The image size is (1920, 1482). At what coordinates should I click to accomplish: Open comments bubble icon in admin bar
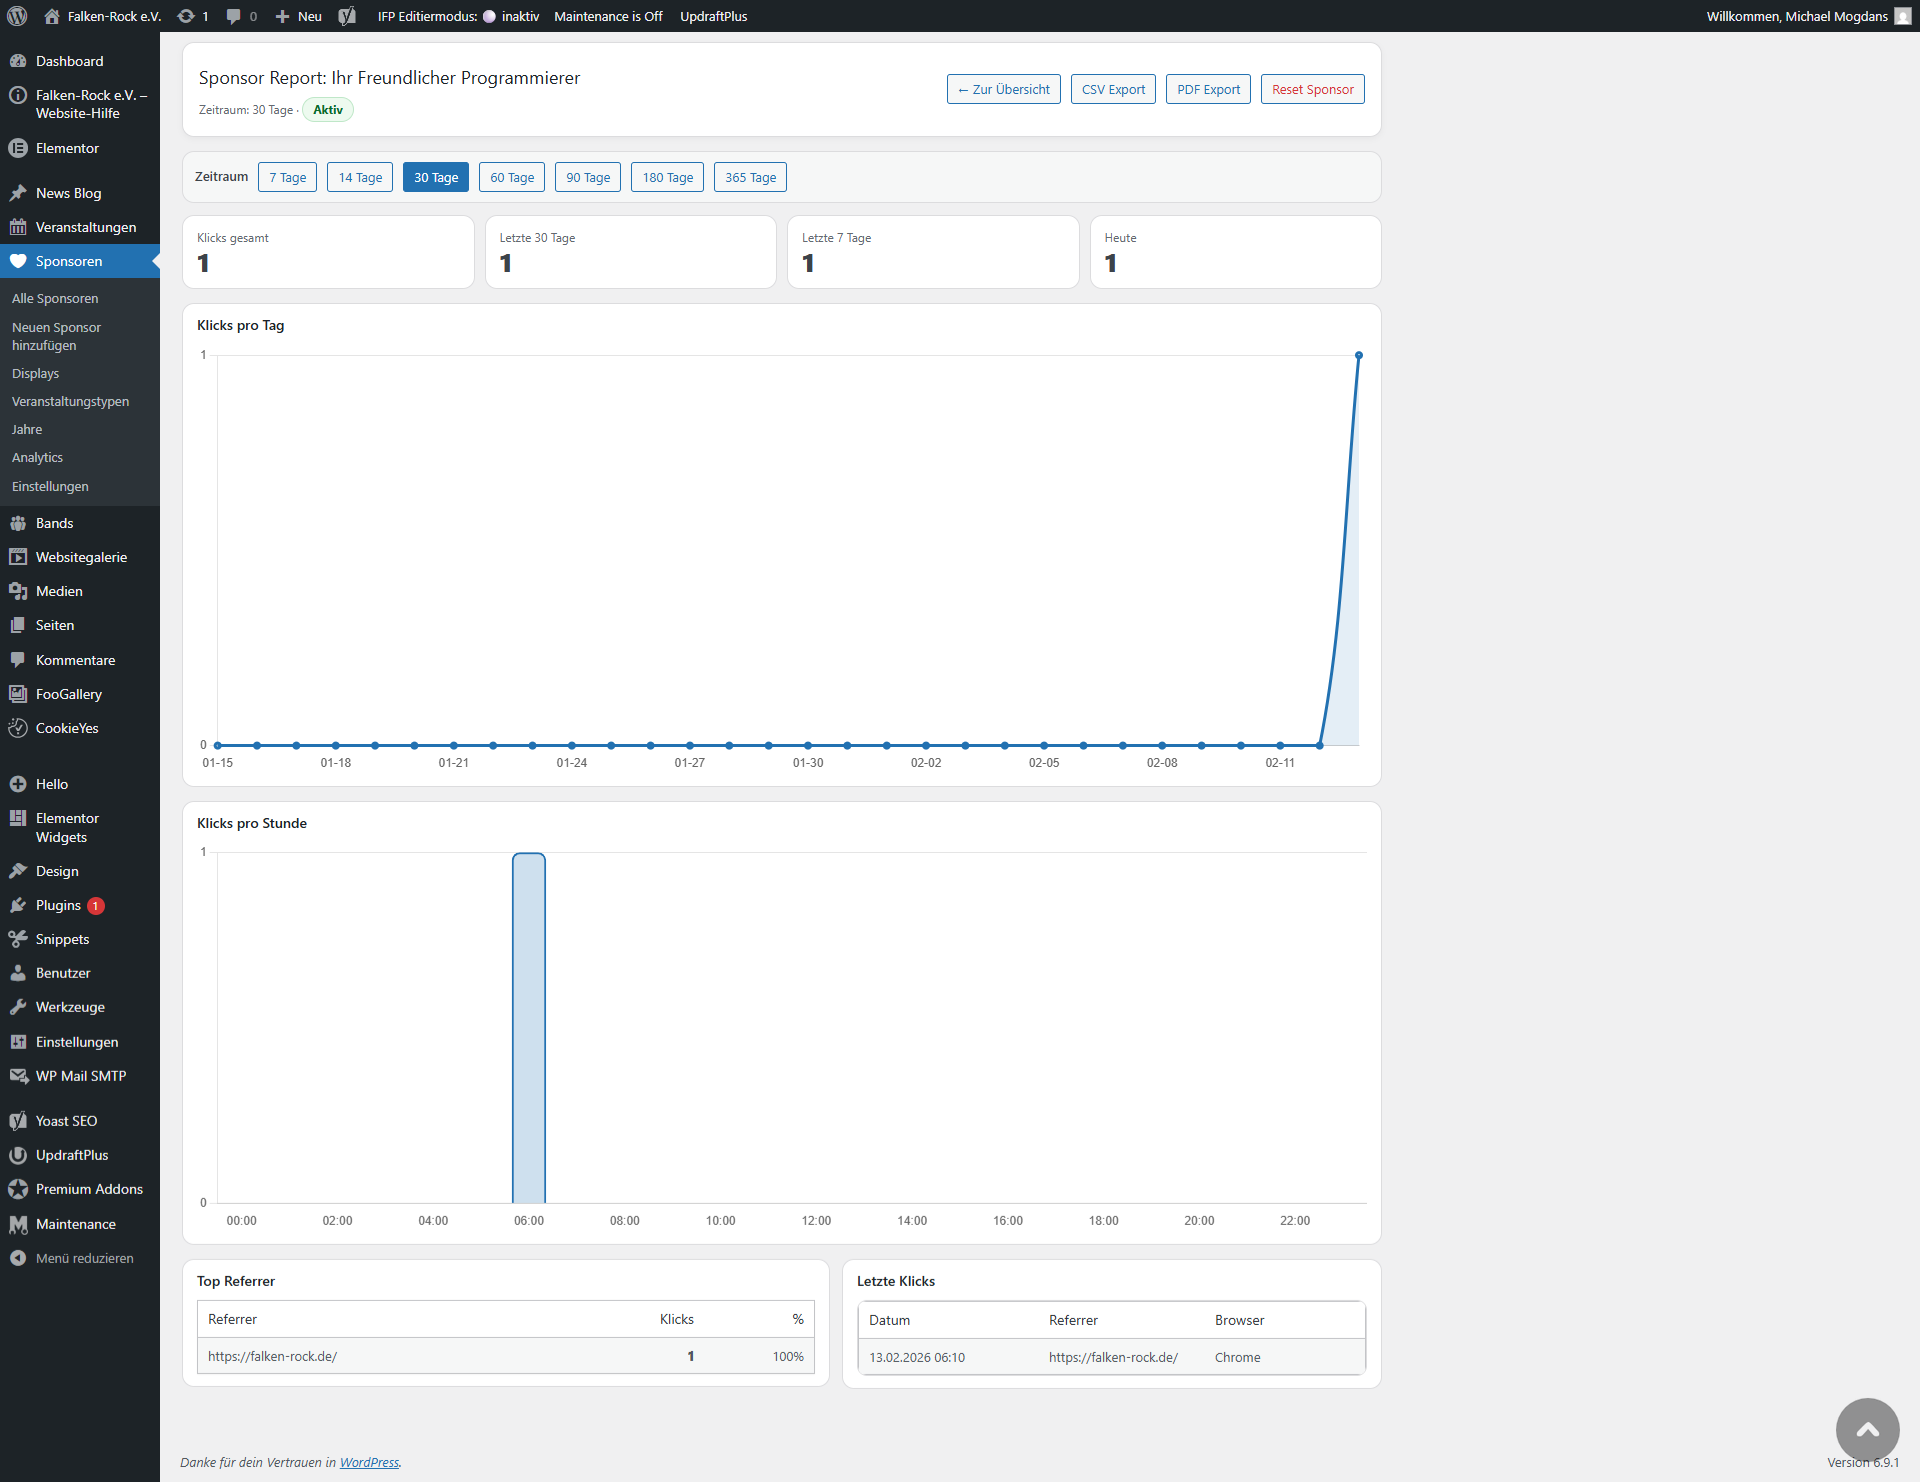(234, 16)
